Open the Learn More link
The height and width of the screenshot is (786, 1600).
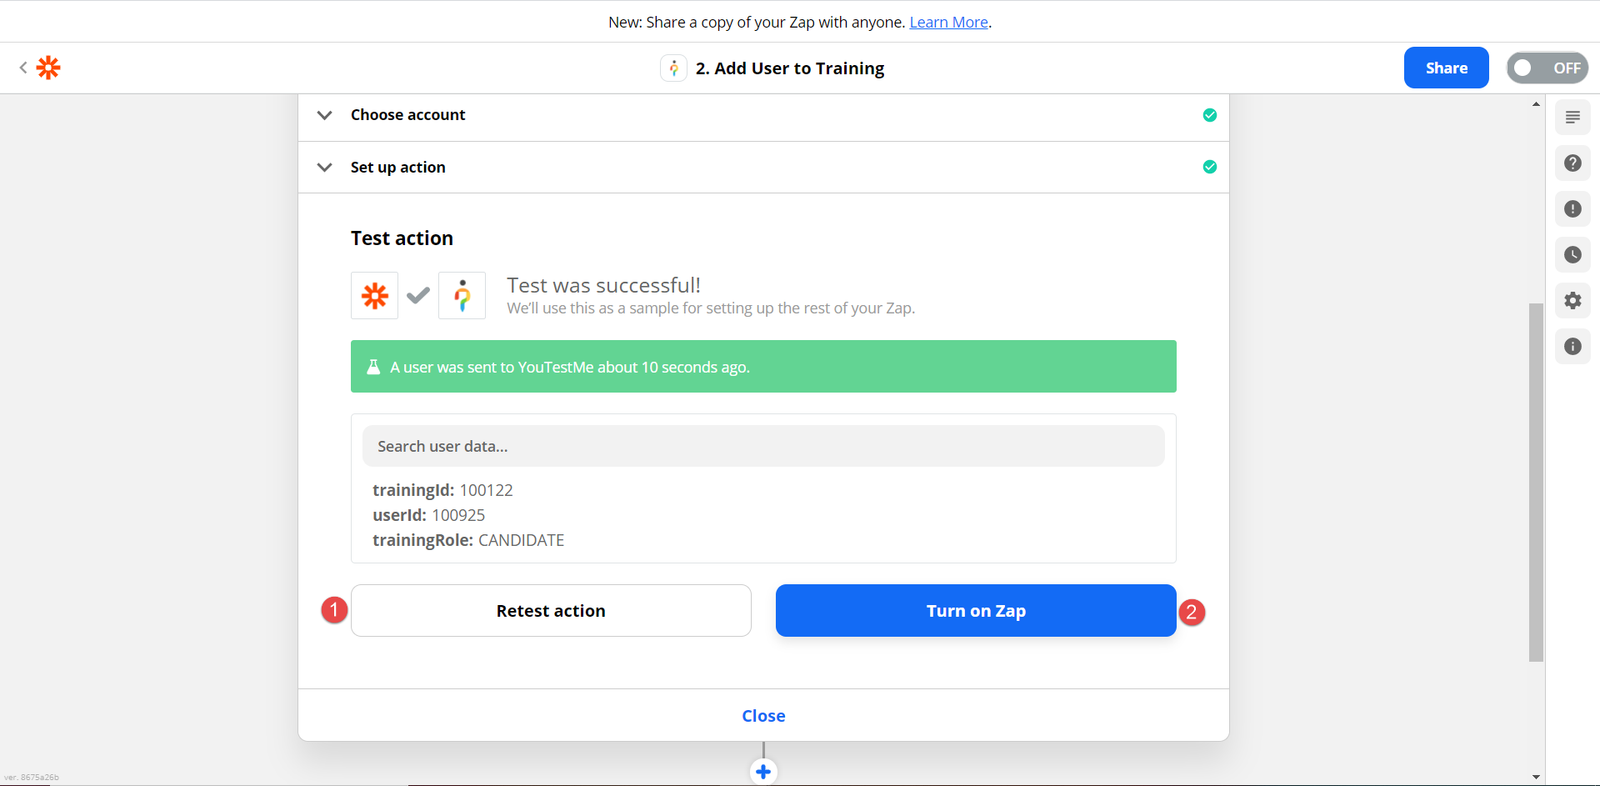(x=948, y=22)
